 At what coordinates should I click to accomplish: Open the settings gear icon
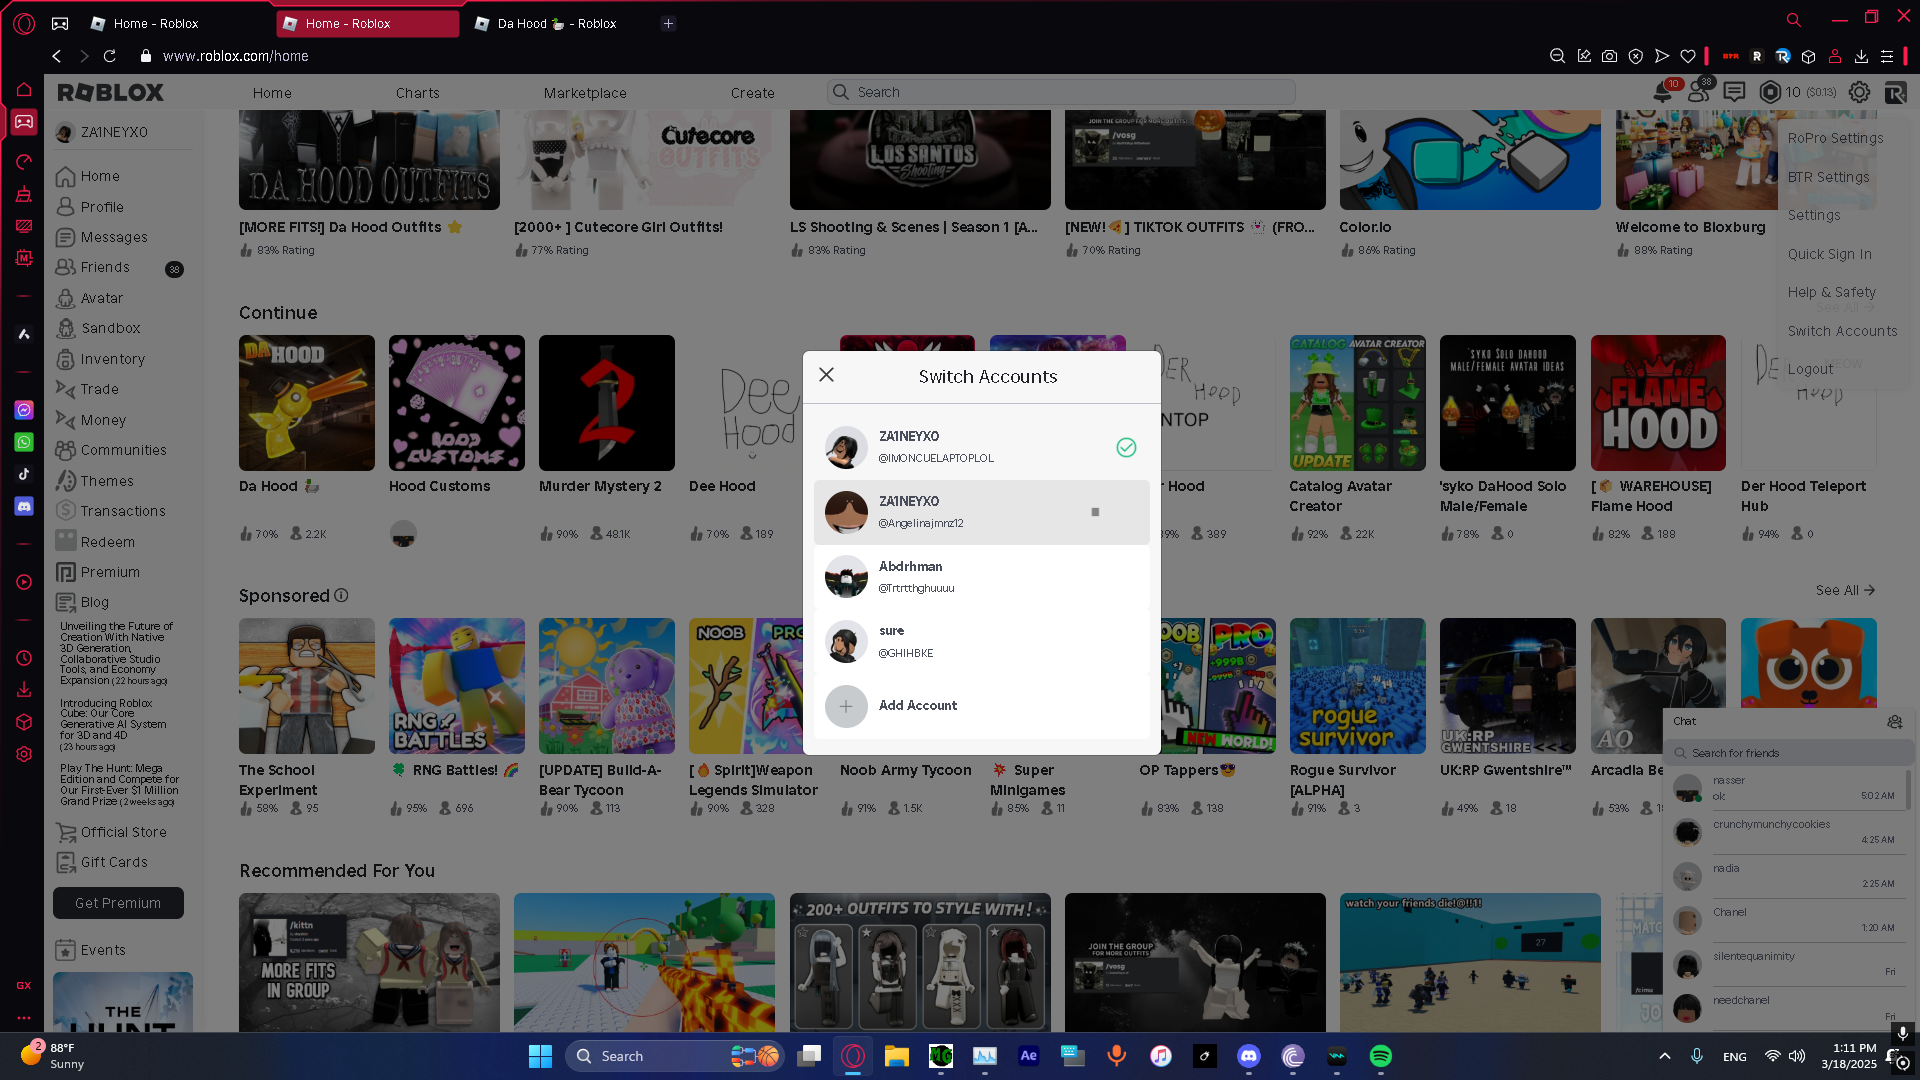1859,92
